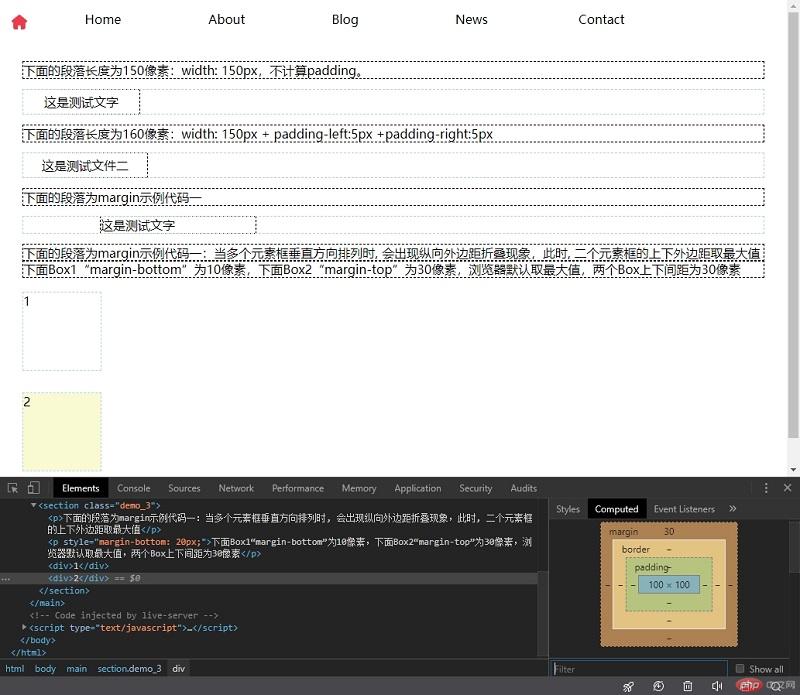
Task: Click the speaker volume icon in bottom bar
Action: click(717, 686)
